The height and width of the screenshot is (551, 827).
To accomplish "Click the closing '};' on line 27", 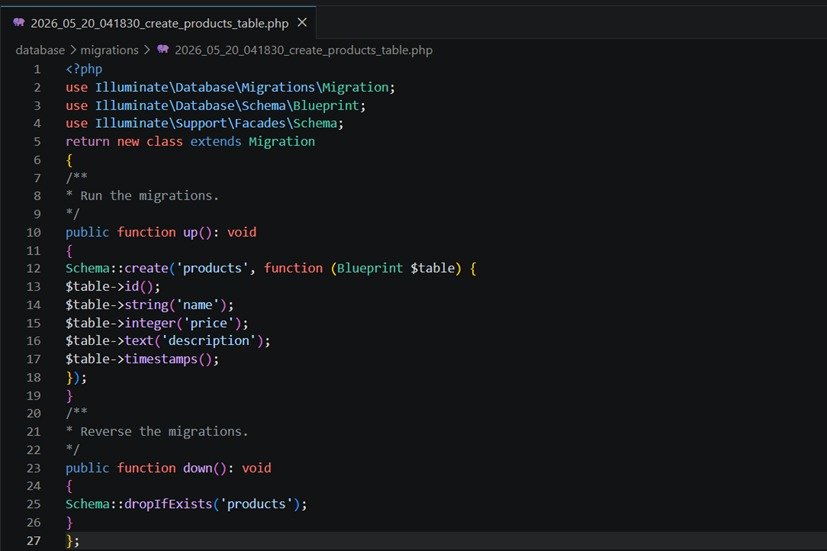I will 73,540.
